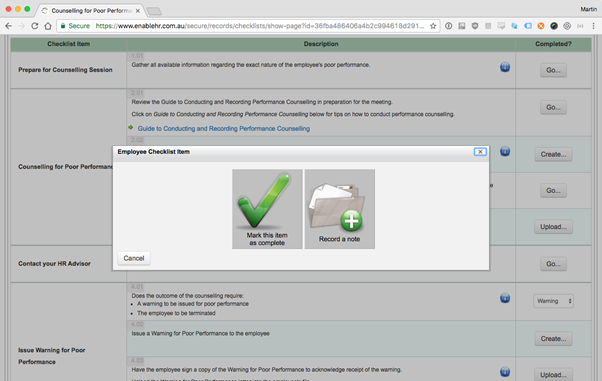Screen dimensions: 602x381
Task: Click the browser home icon
Action: click(x=48, y=26)
